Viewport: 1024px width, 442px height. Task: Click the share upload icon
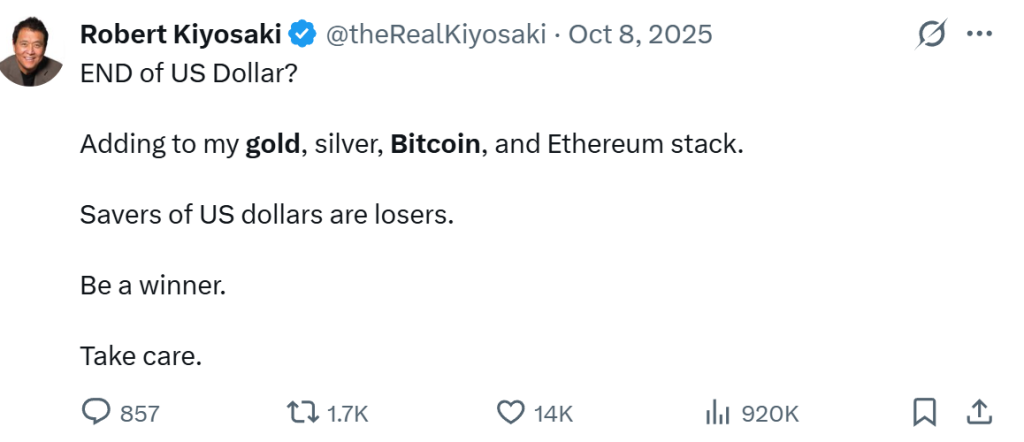tap(979, 411)
